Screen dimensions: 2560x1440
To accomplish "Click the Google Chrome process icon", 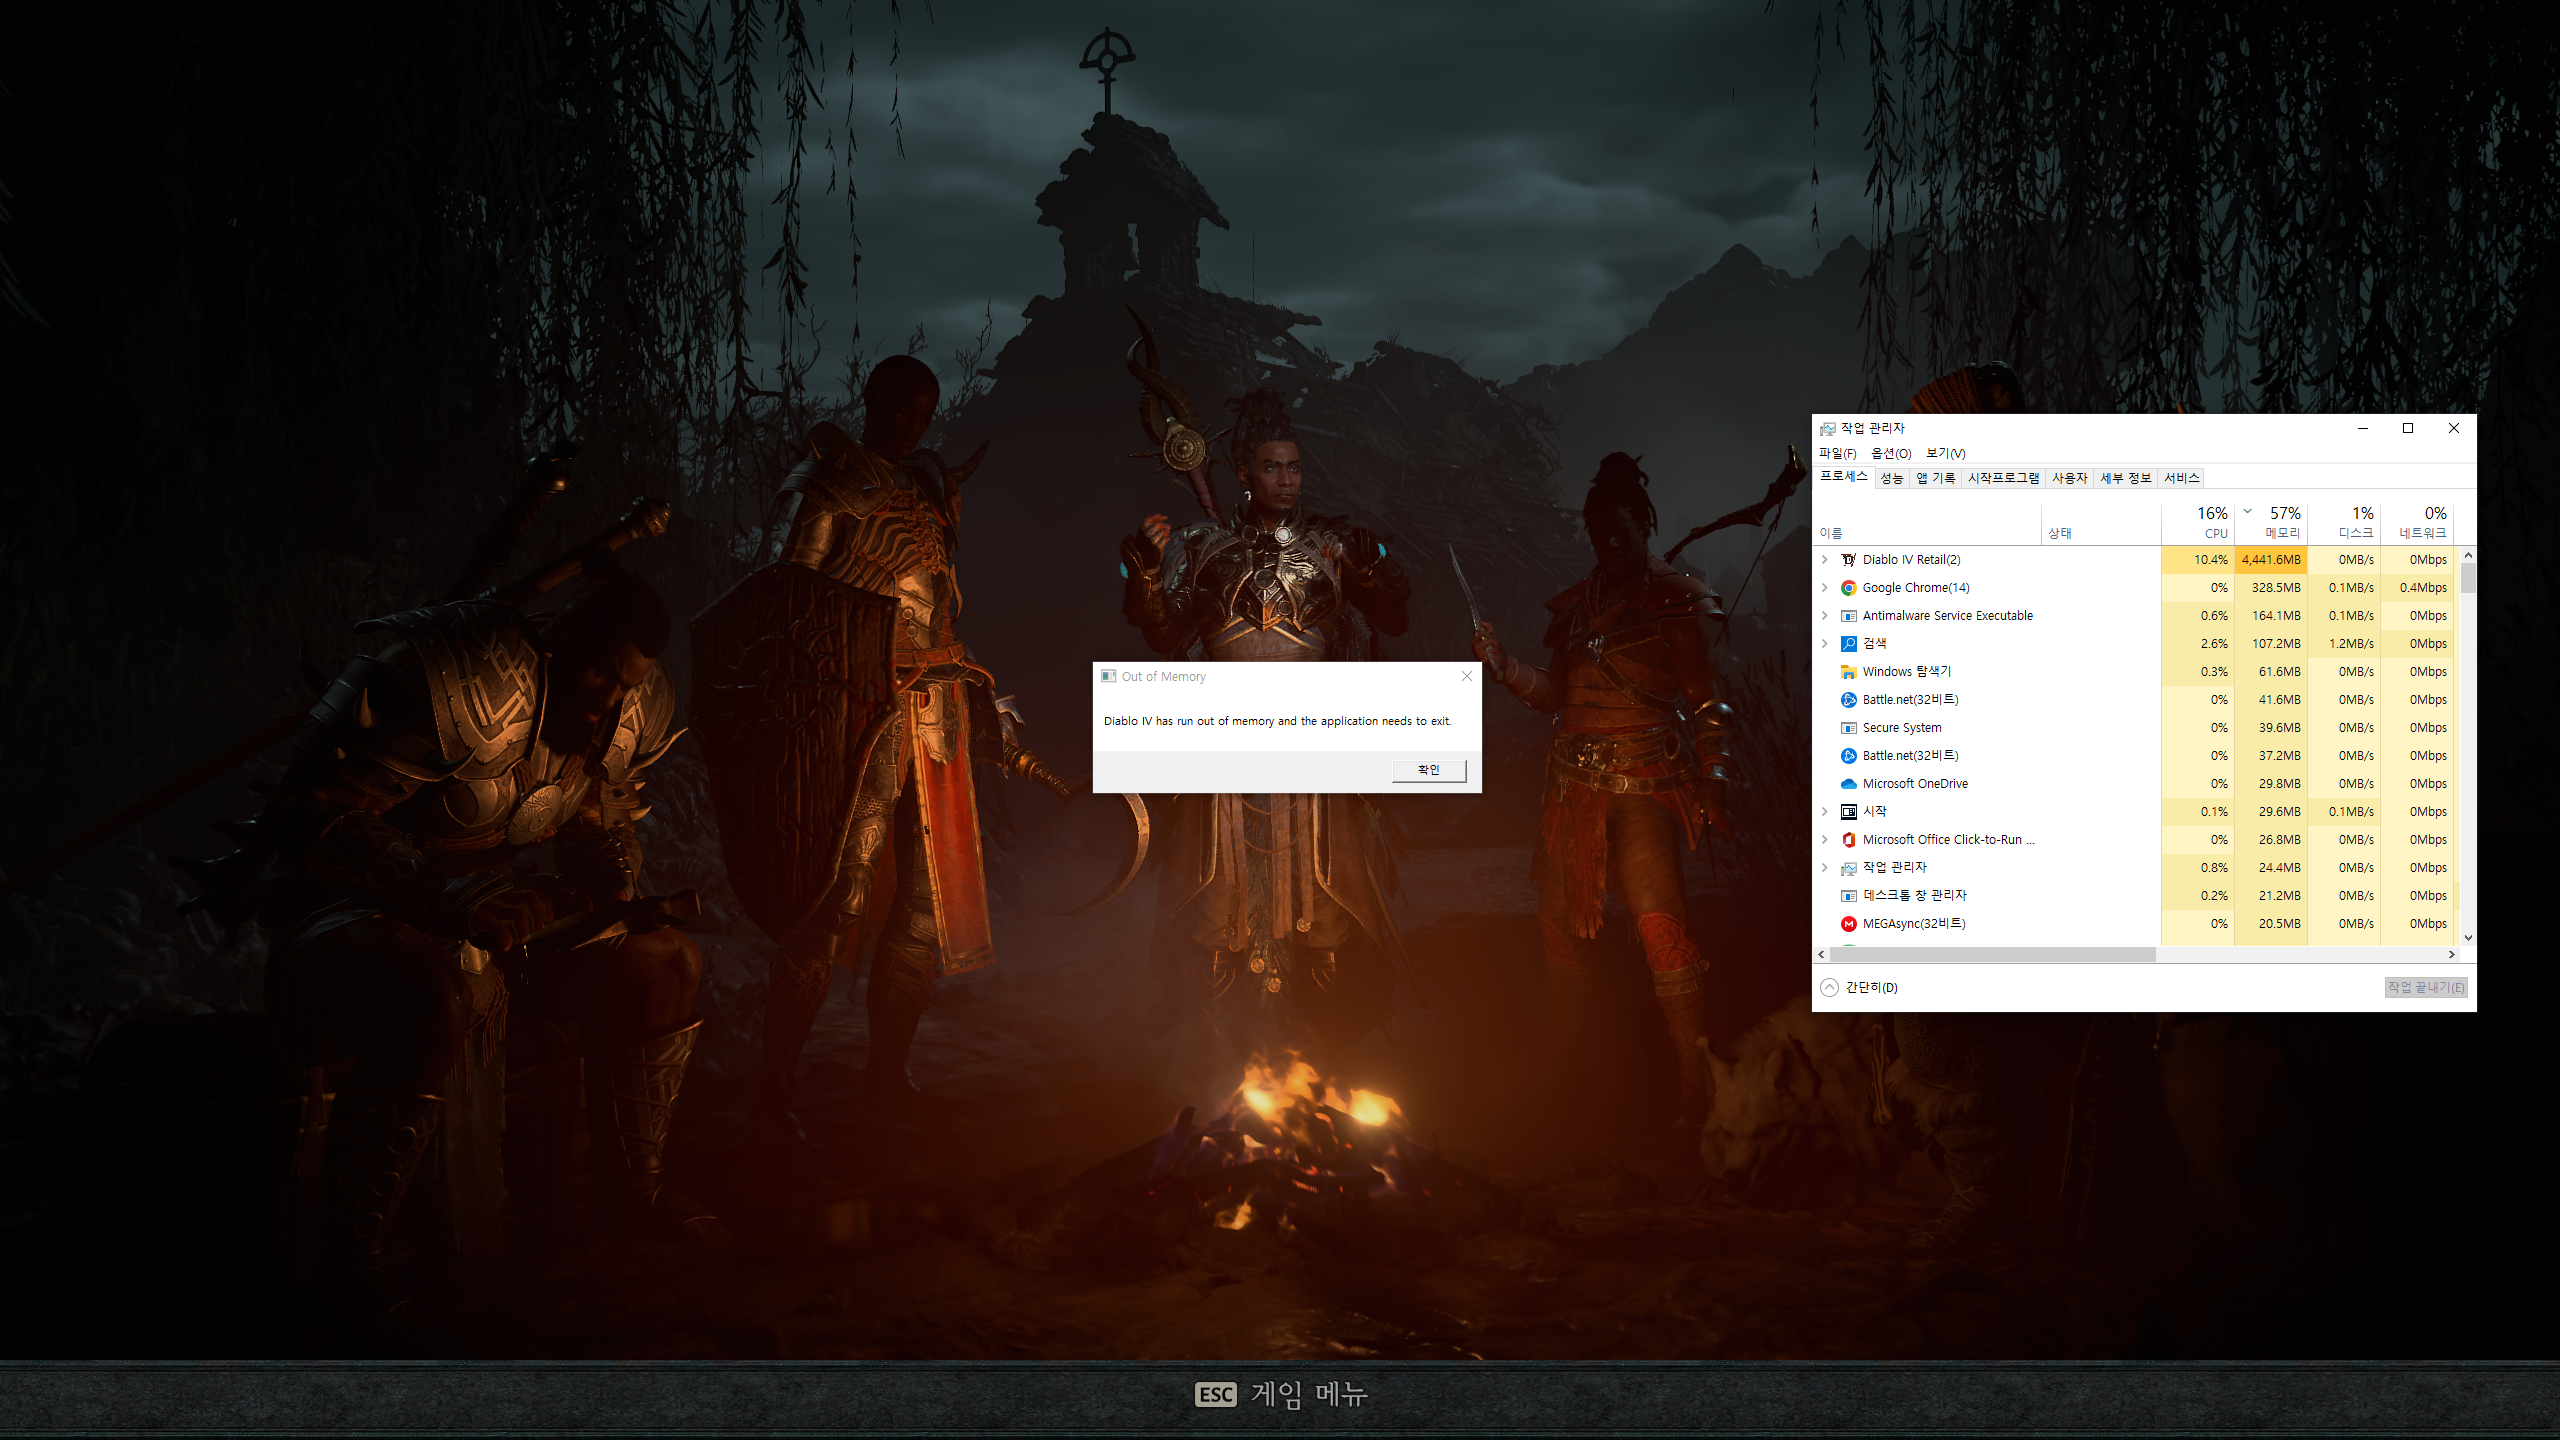I will (1848, 588).
